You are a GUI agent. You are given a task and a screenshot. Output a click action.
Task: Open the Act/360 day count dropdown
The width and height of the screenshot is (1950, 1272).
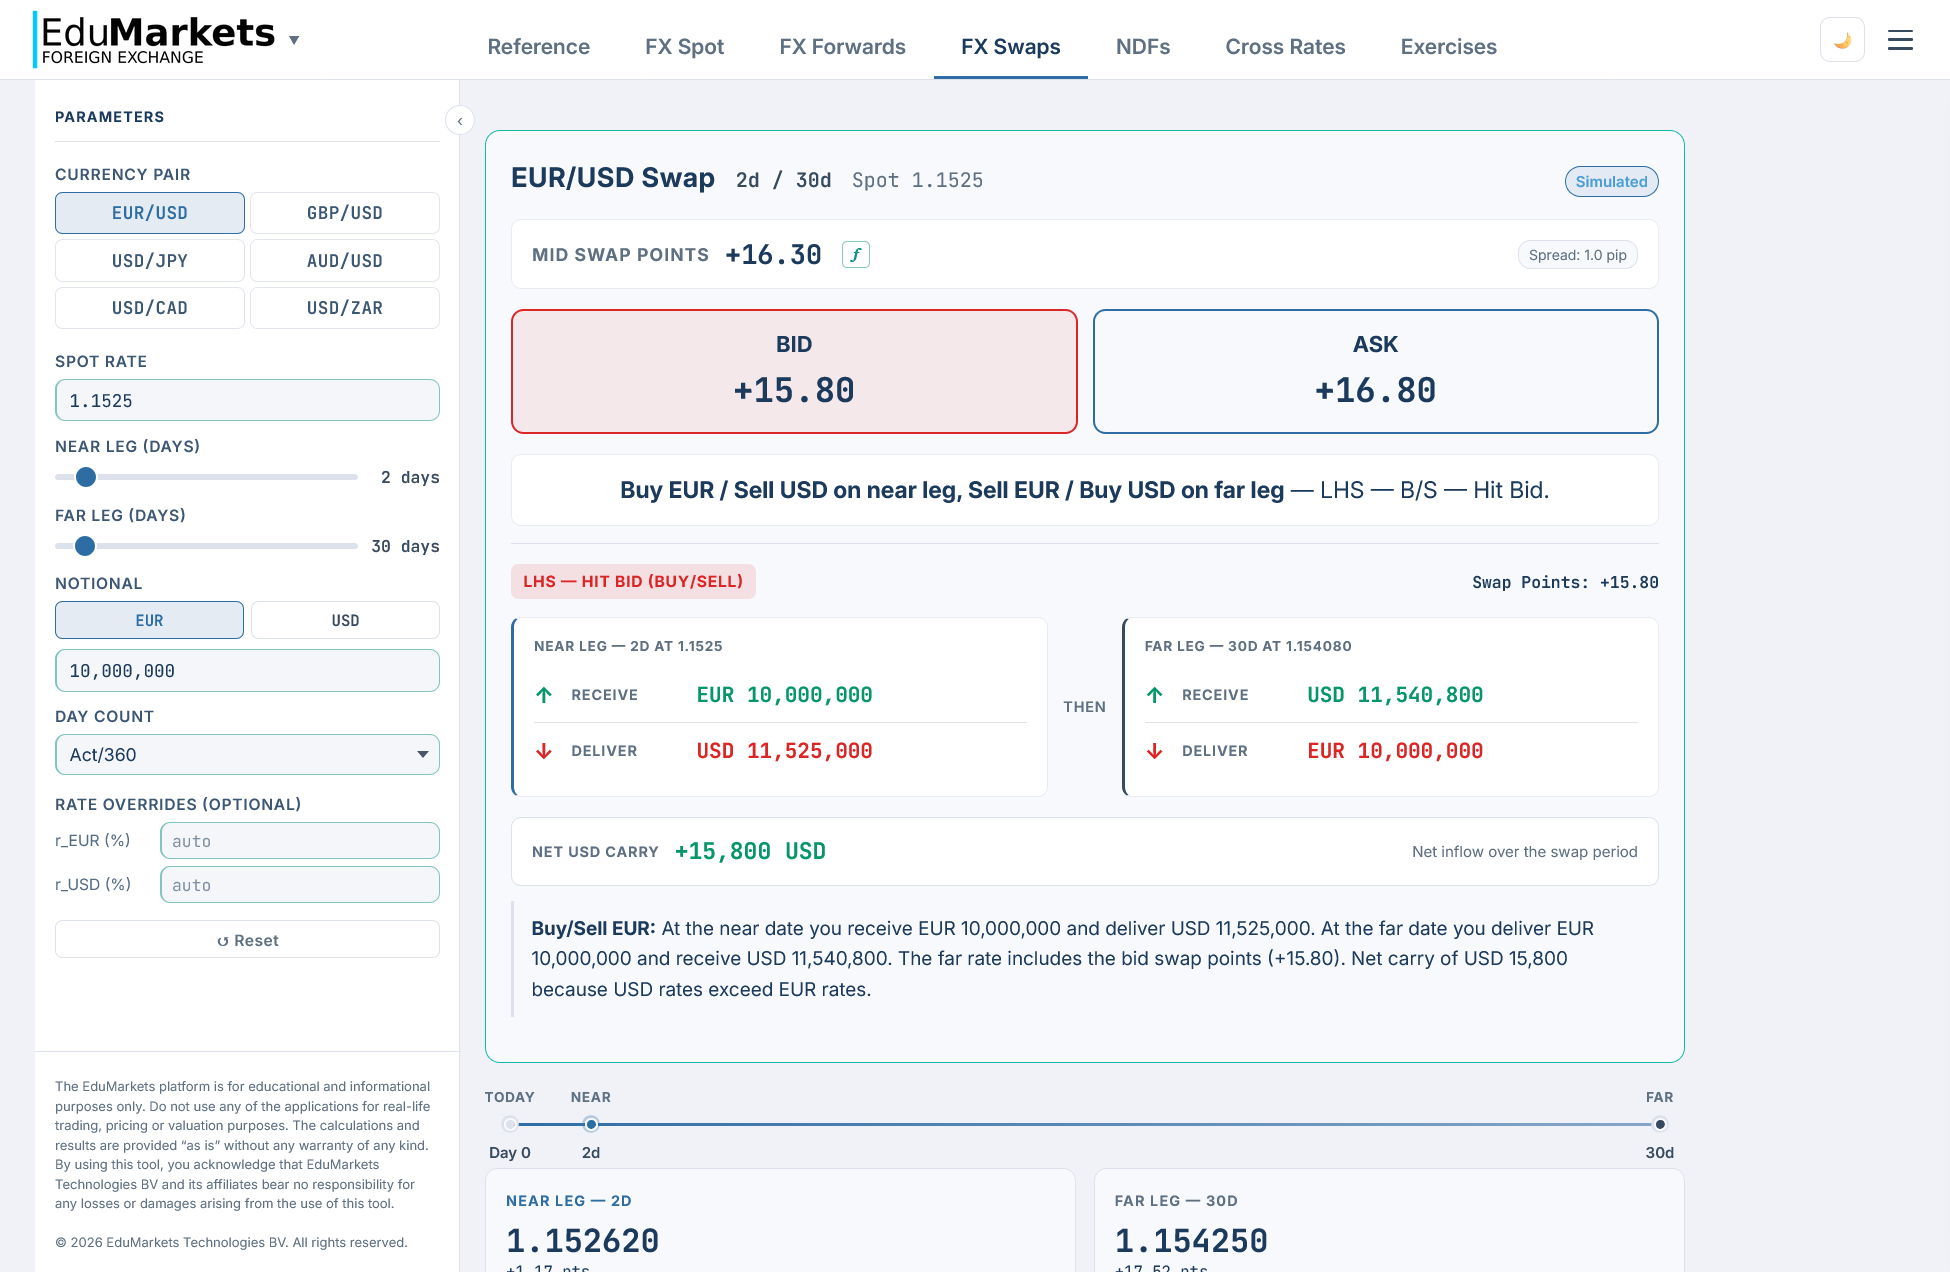(247, 754)
